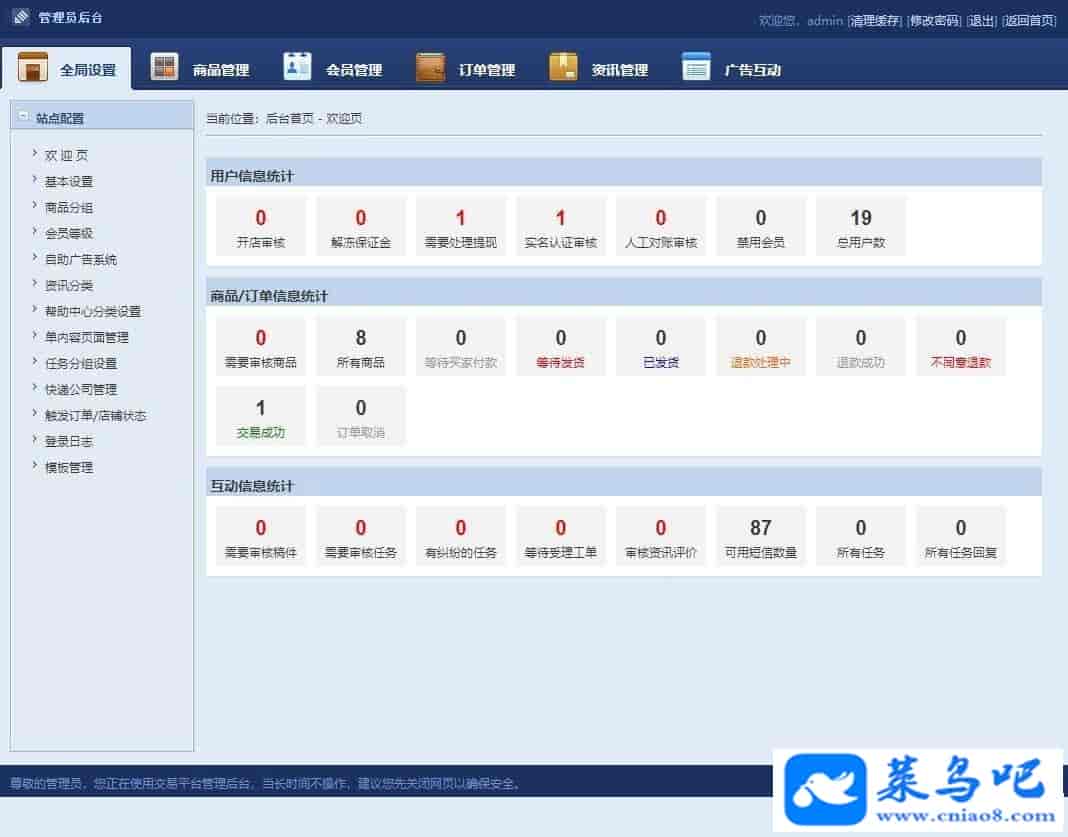The image size is (1068, 837).
Task: Click the 退出 logout link
Action: click(x=981, y=21)
